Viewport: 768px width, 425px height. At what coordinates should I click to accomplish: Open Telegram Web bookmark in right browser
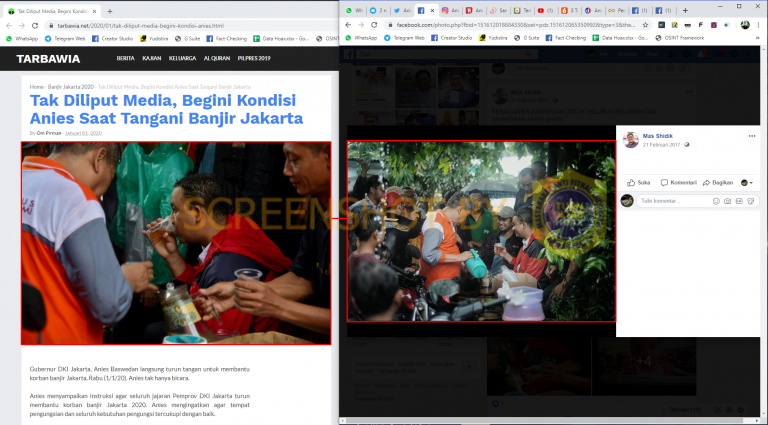pos(406,38)
